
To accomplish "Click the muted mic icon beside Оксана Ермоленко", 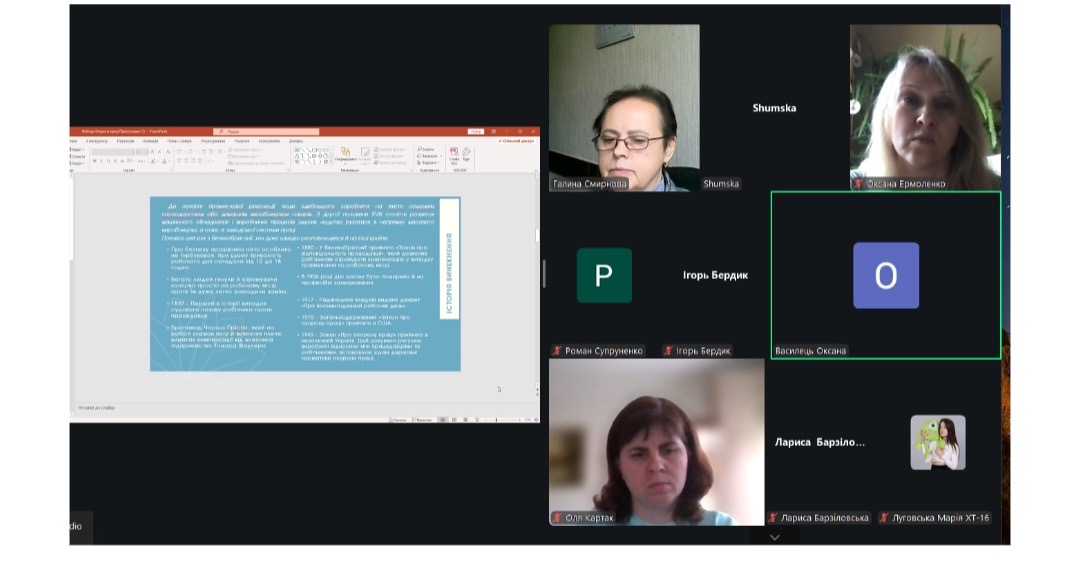I will (x=857, y=184).
